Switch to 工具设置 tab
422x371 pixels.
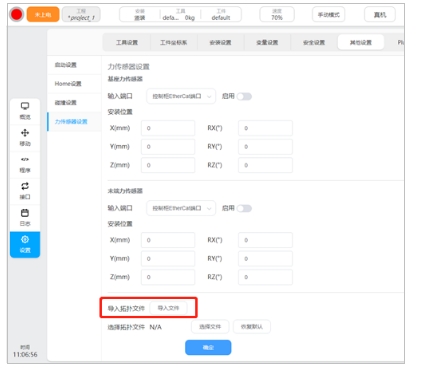pyautogui.click(x=127, y=42)
